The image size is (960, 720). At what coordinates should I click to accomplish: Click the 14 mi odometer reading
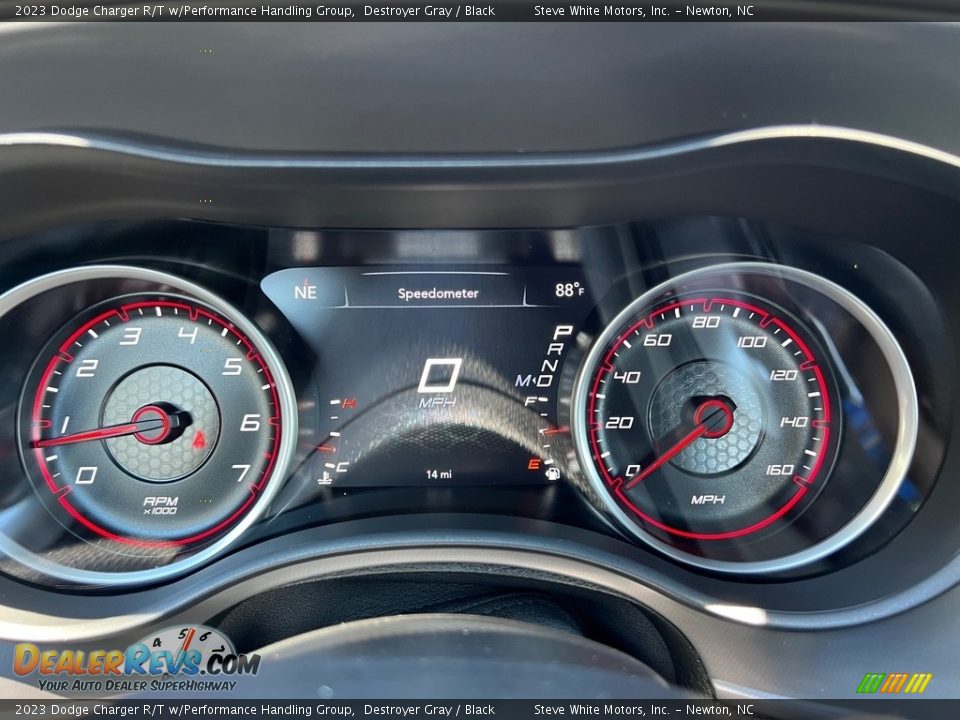439,474
